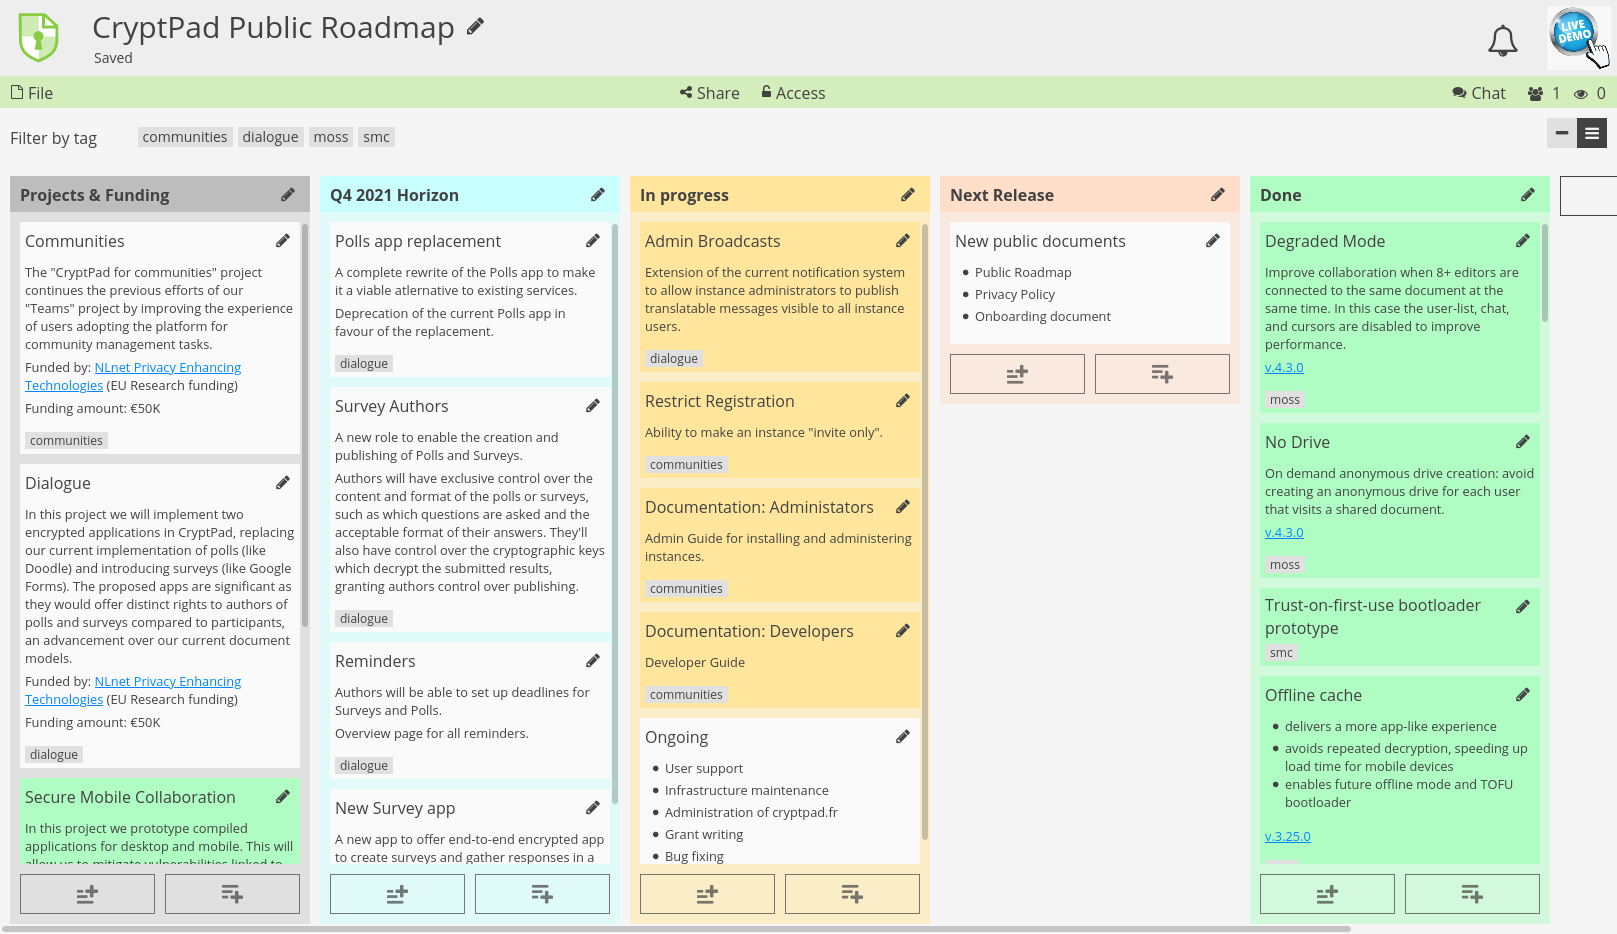Switch to detailed card view

tap(1592, 133)
